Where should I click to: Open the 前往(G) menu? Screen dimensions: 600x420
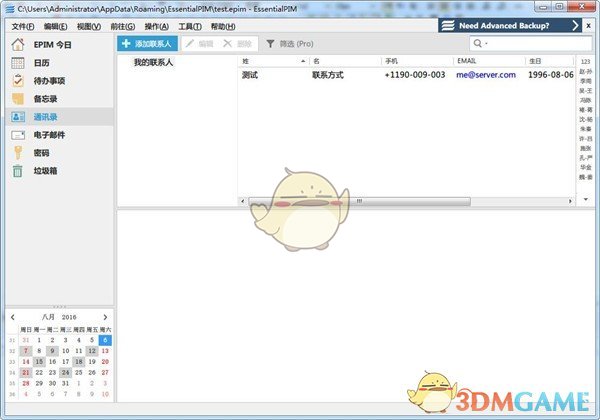point(122,26)
